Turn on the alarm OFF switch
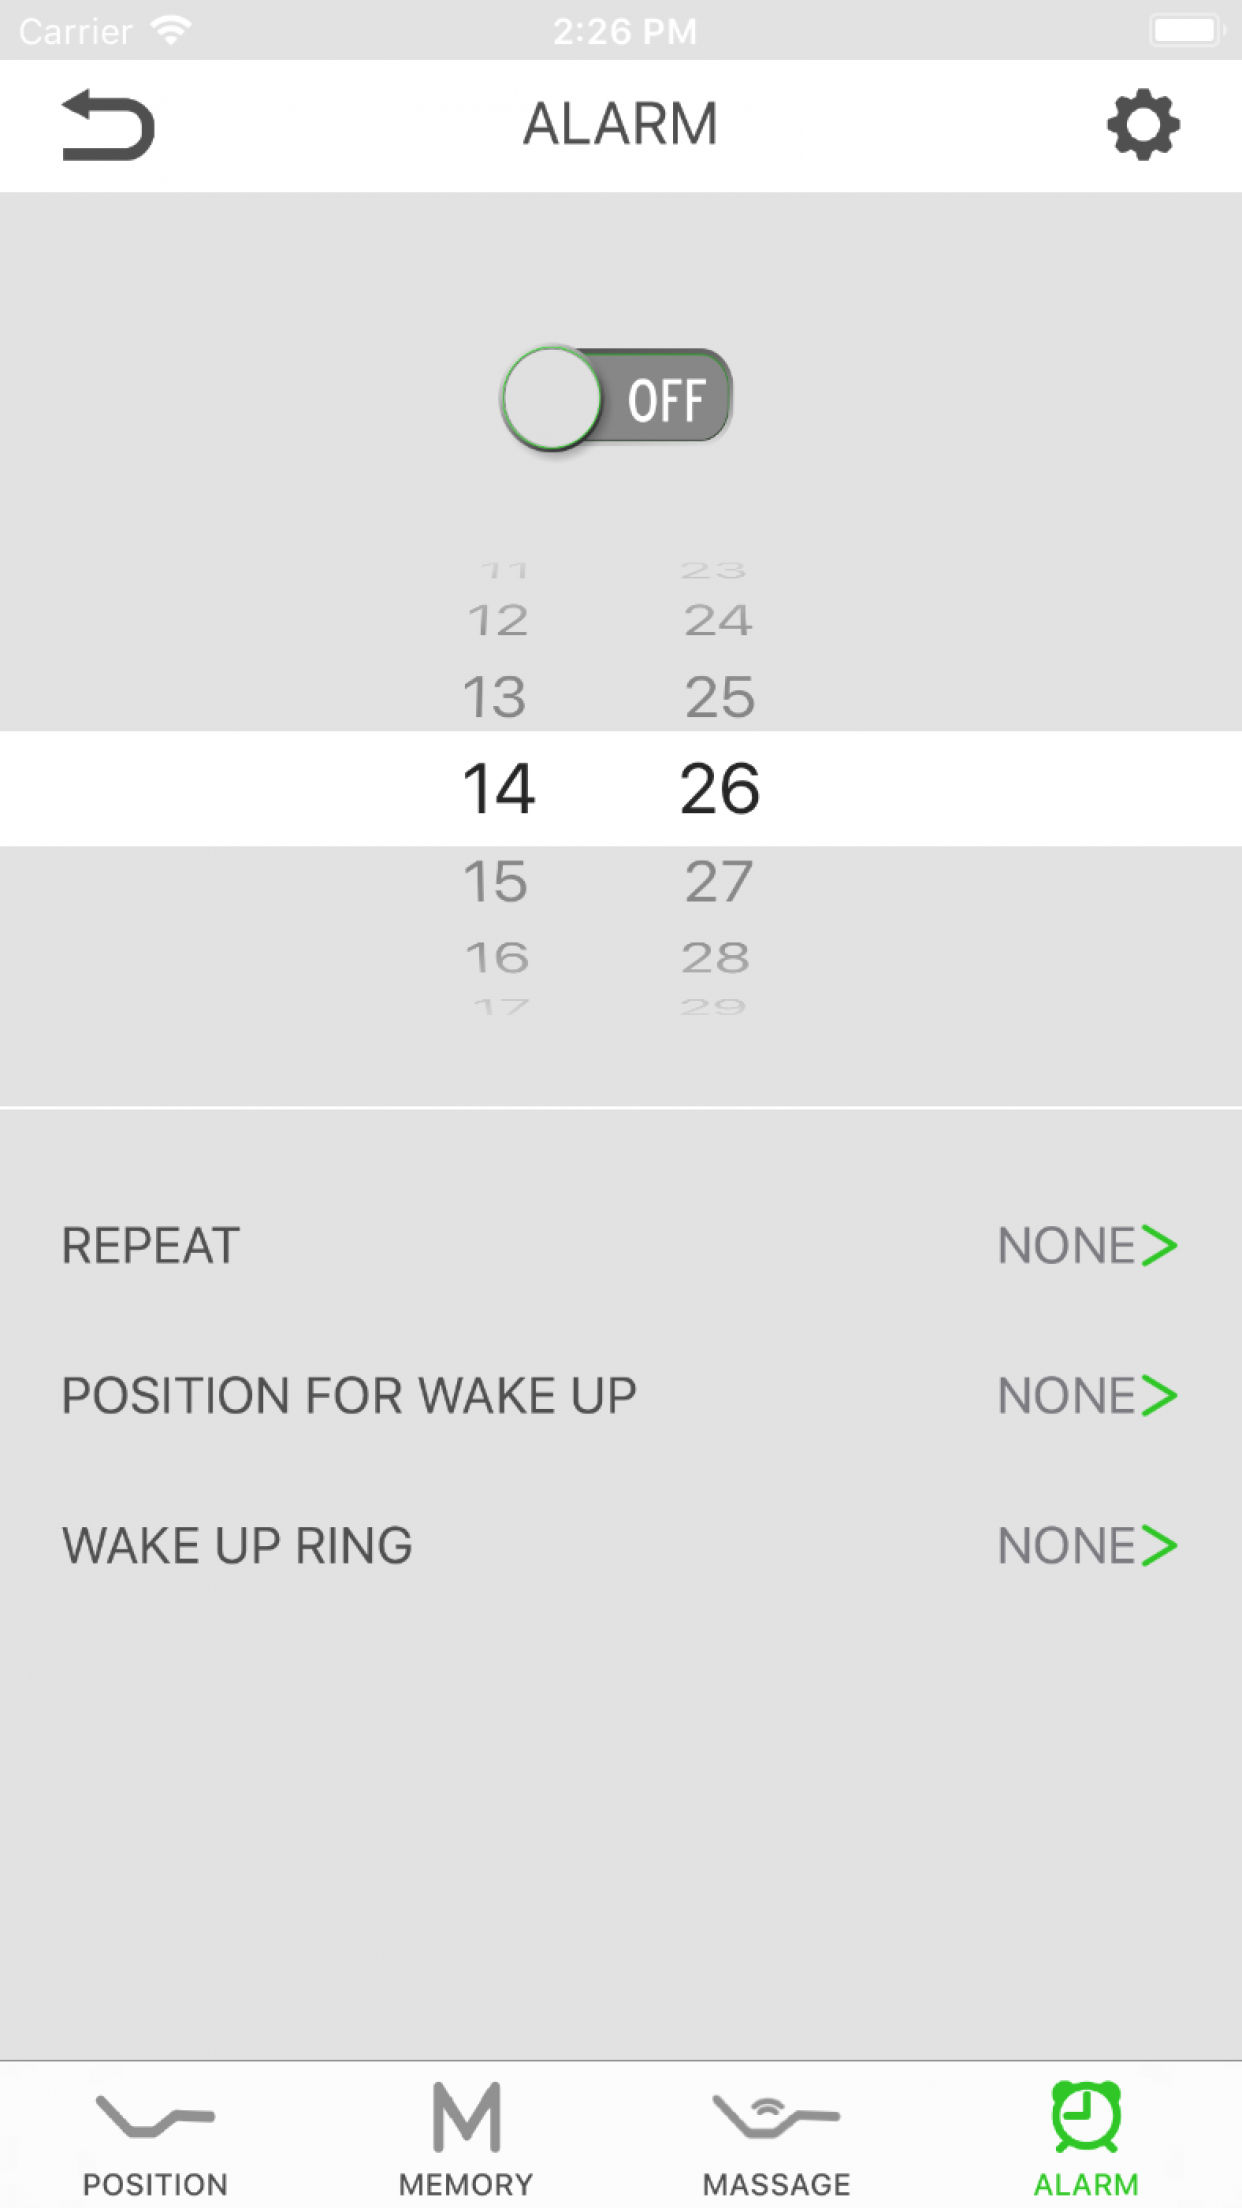Image resolution: width=1242 pixels, height=2208 pixels. (x=617, y=398)
